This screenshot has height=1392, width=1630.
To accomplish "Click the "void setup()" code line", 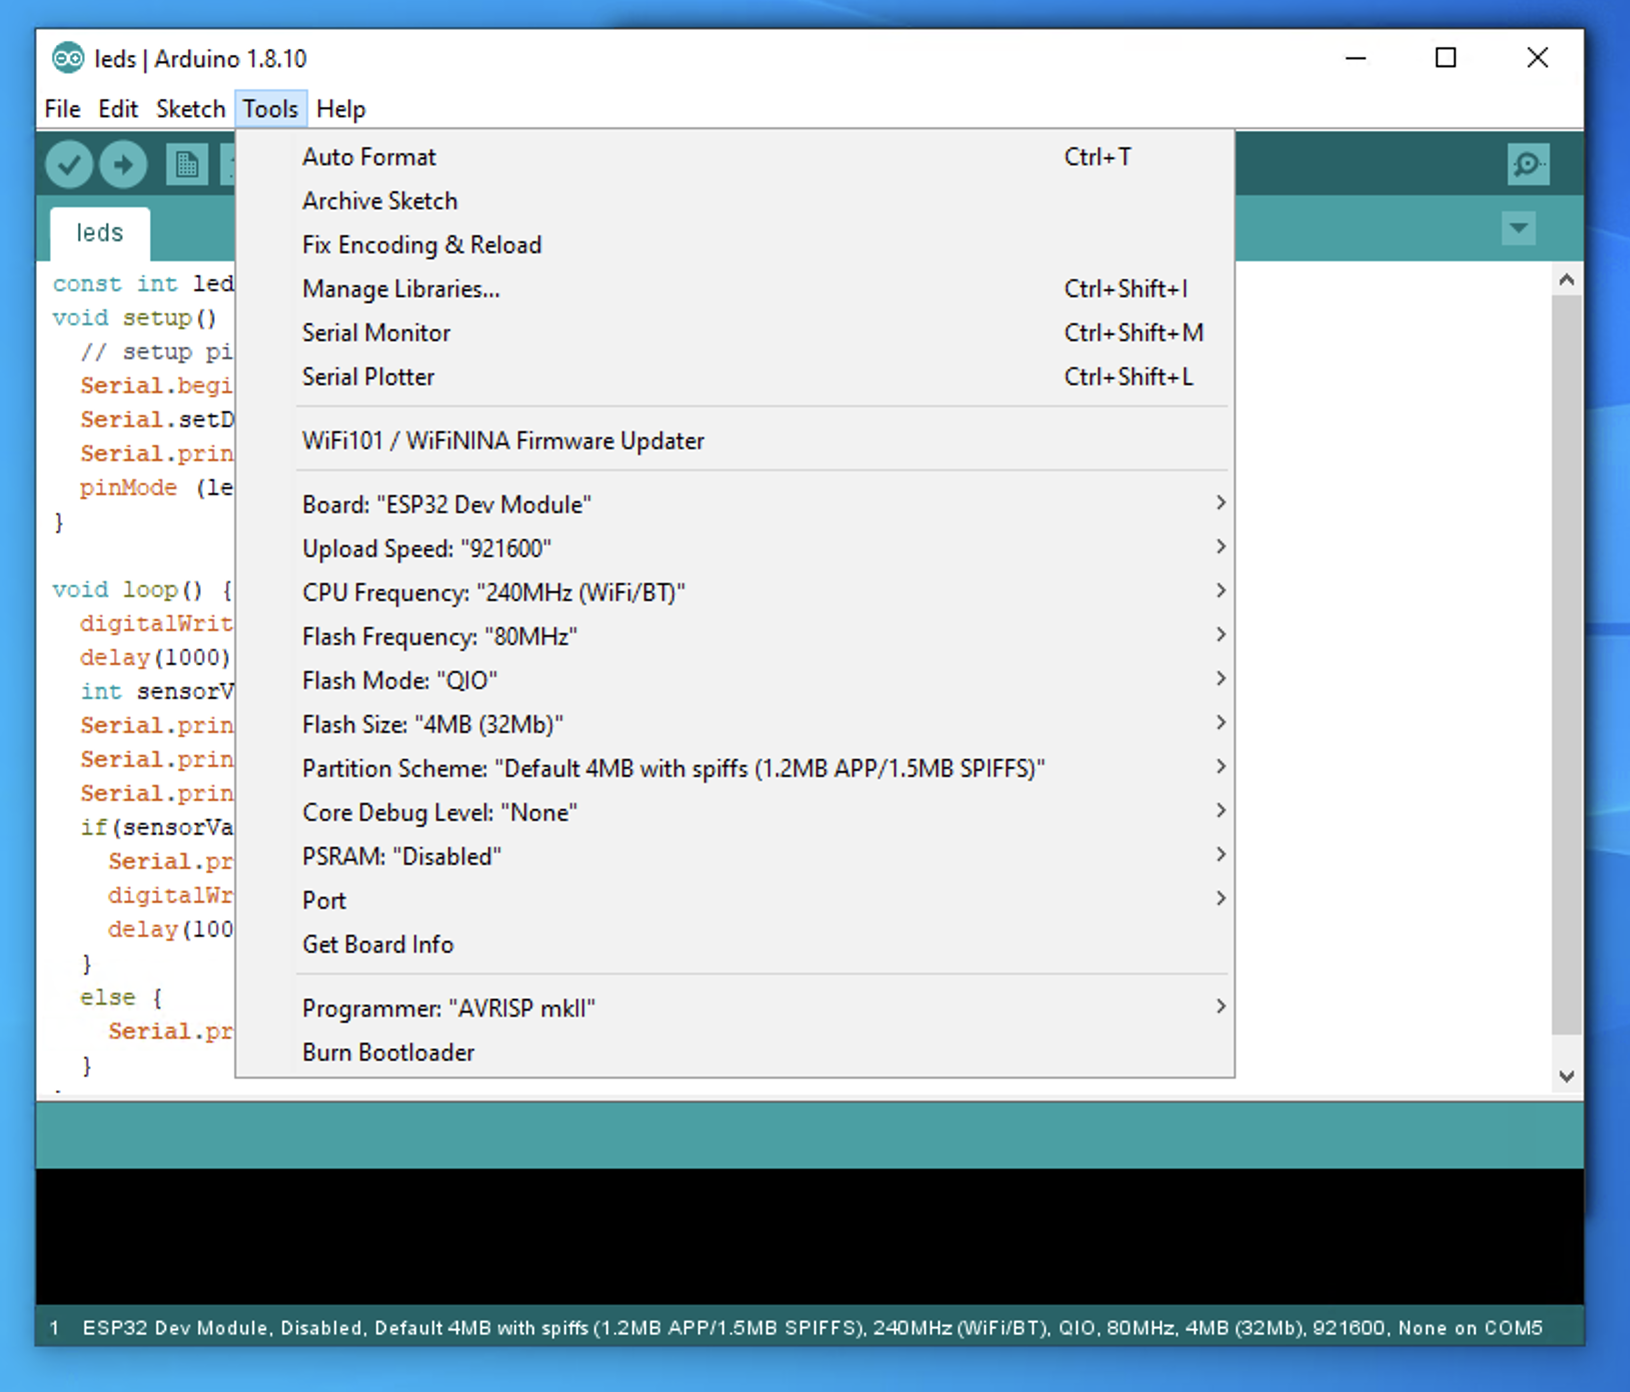I will point(135,318).
